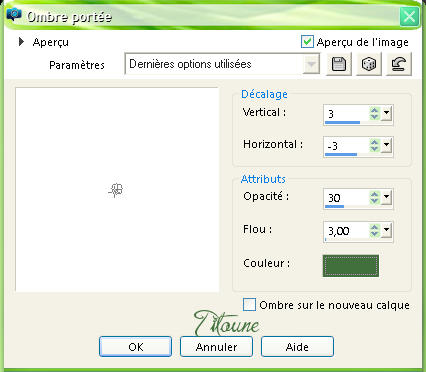Toggle the Aperçu de l'image checkbox
The width and height of the screenshot is (426, 372).
(307, 42)
